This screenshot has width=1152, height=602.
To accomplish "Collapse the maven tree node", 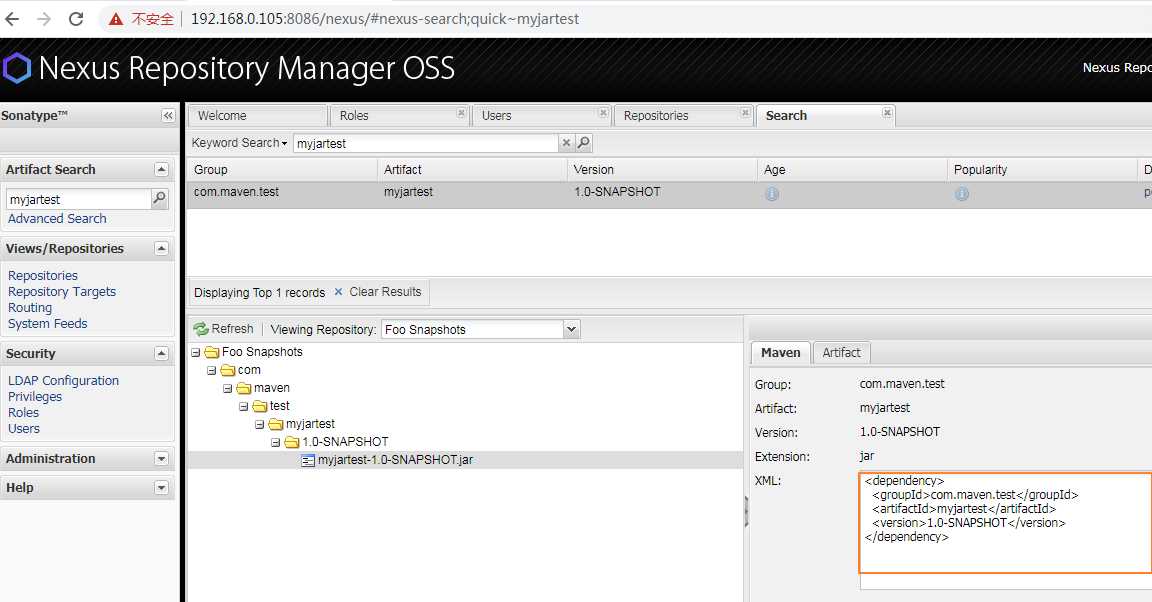I will pyautogui.click(x=228, y=389).
